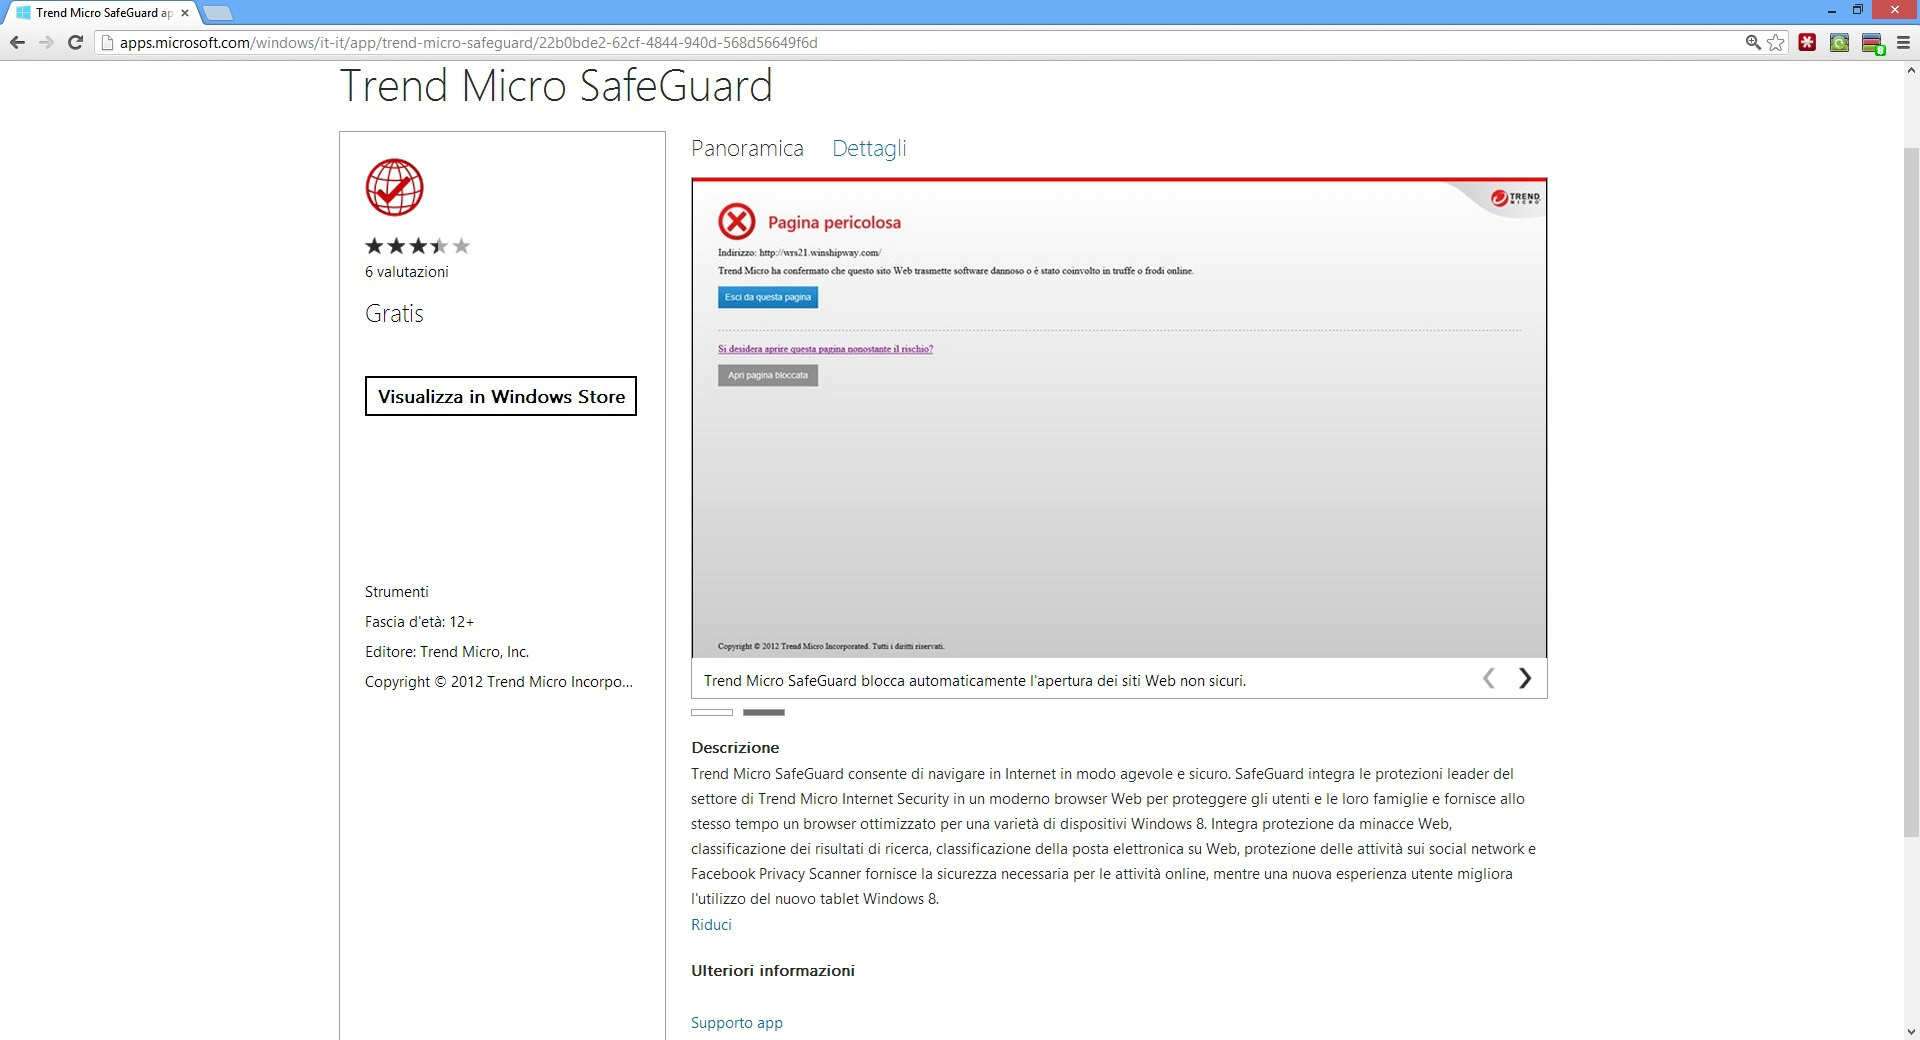The height and width of the screenshot is (1040, 1920).
Task: Click the 'Ulteriori informazioni' heading
Action: pyautogui.click(x=773, y=971)
